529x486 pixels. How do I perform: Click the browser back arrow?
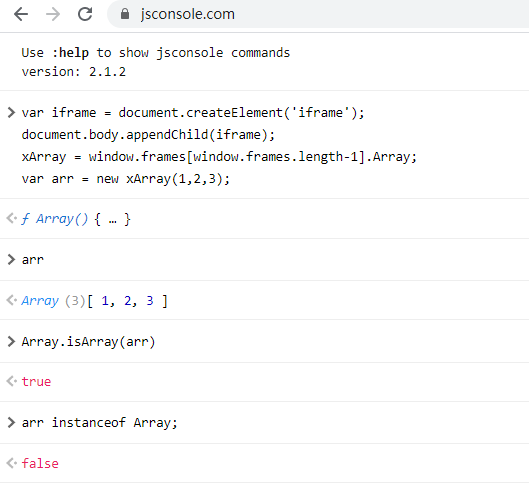21,14
